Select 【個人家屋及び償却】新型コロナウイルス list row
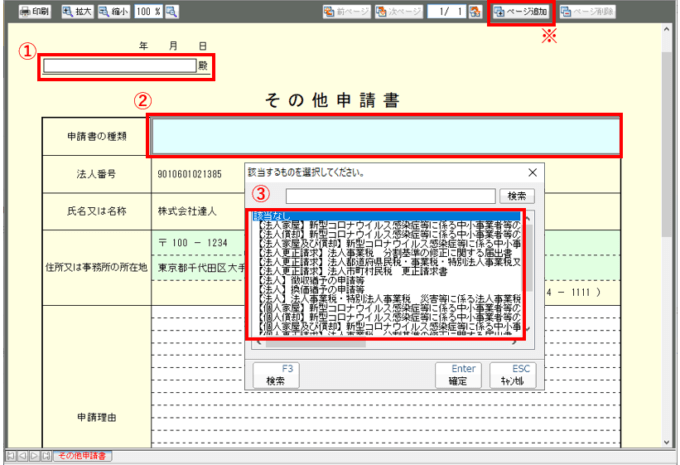 [x=386, y=326]
